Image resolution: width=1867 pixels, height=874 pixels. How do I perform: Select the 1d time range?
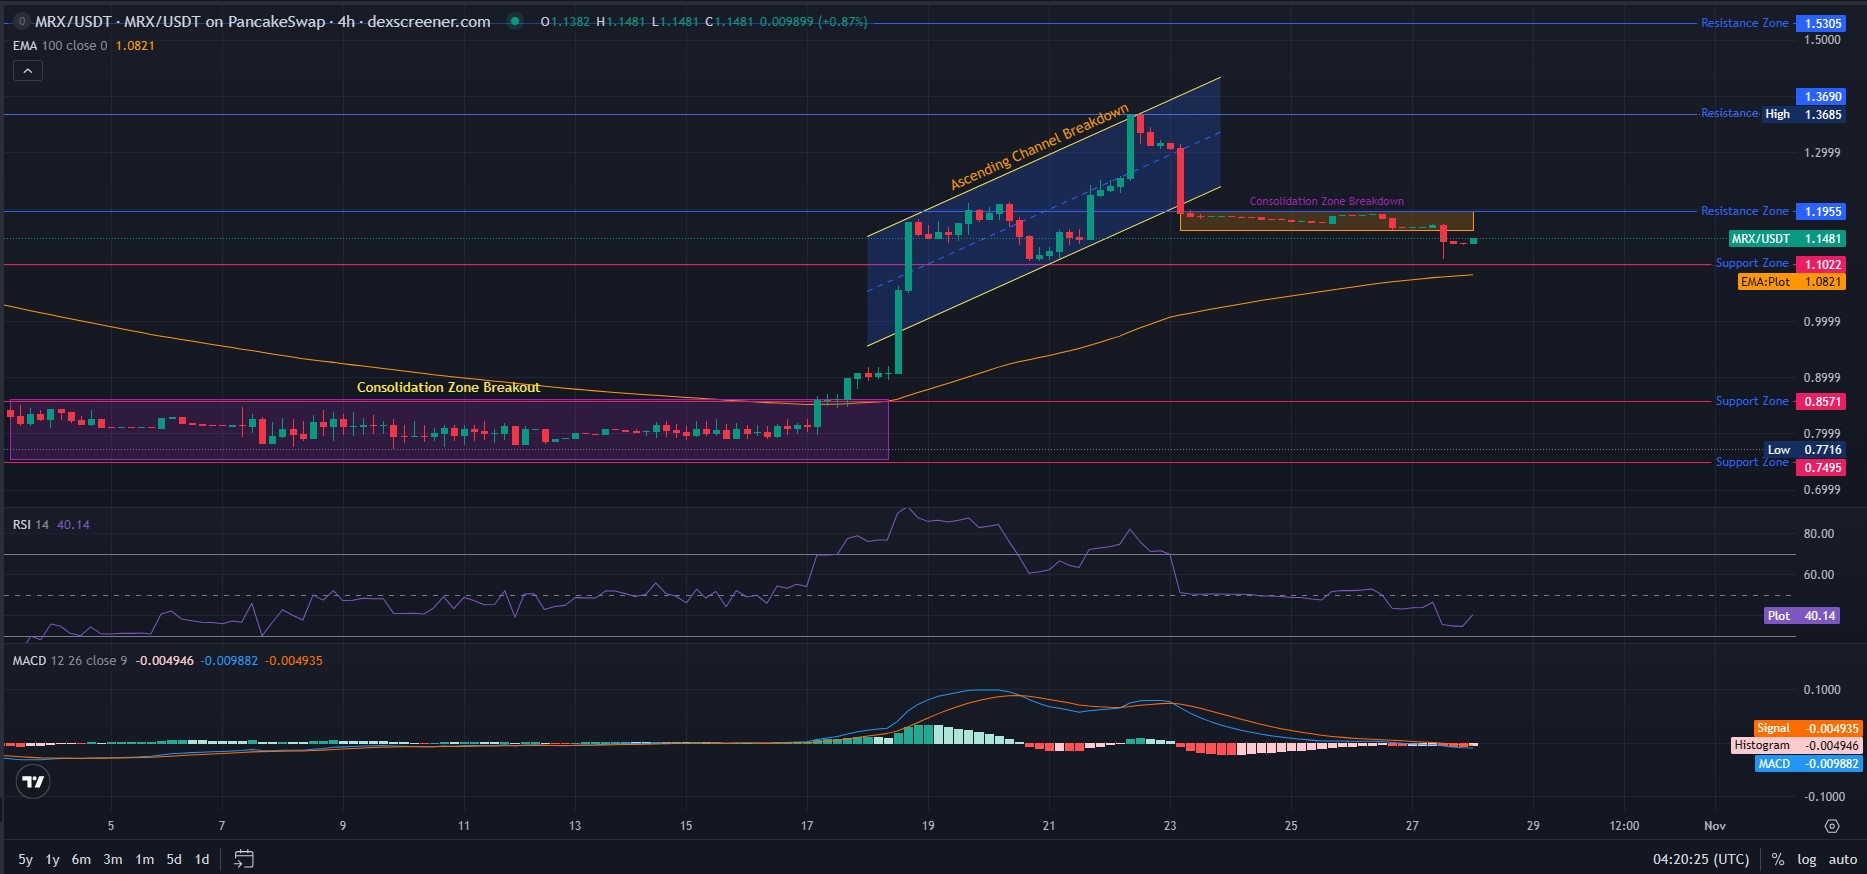(x=202, y=859)
